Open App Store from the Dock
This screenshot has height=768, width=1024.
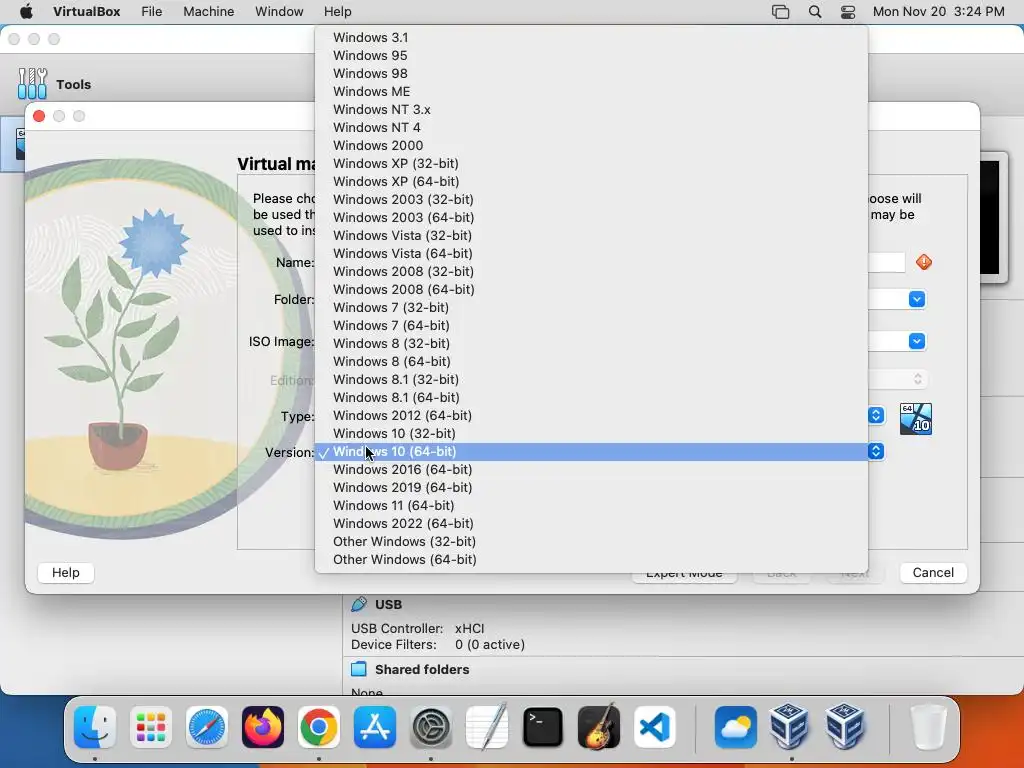(375, 727)
